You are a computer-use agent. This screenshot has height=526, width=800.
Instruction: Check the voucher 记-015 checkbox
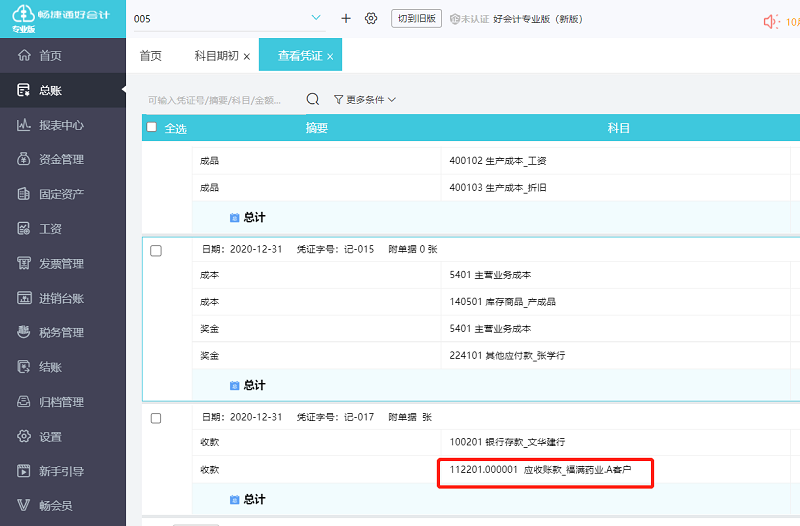click(156, 251)
